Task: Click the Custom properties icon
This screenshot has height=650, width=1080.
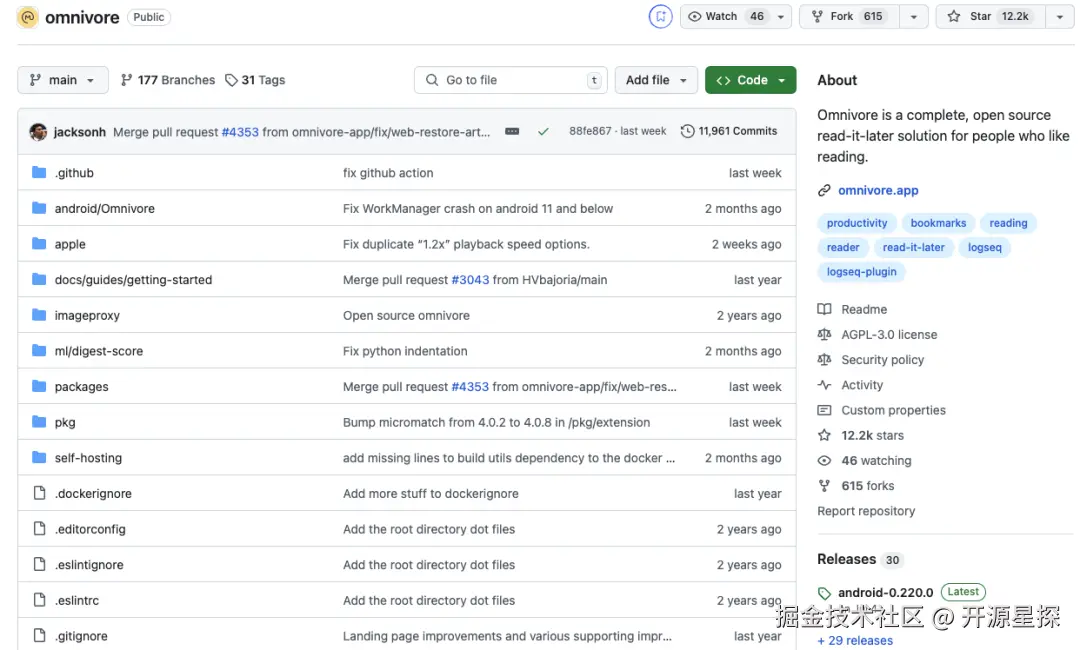Action: pos(824,410)
